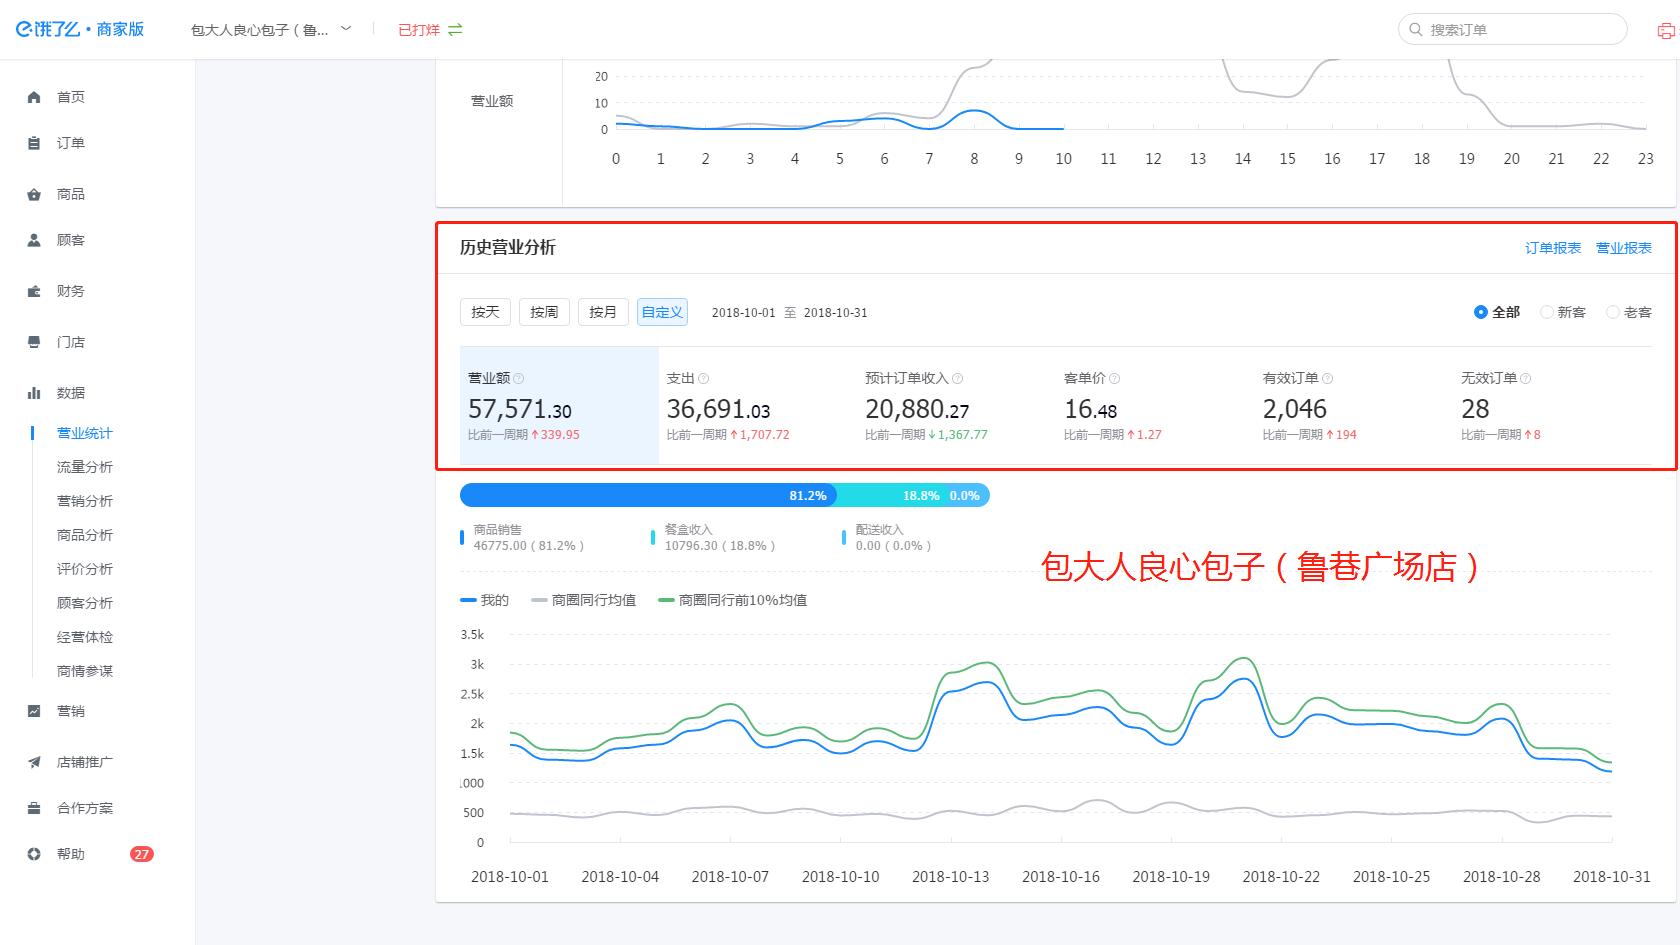Switch to 按周 weekly view

(x=543, y=311)
